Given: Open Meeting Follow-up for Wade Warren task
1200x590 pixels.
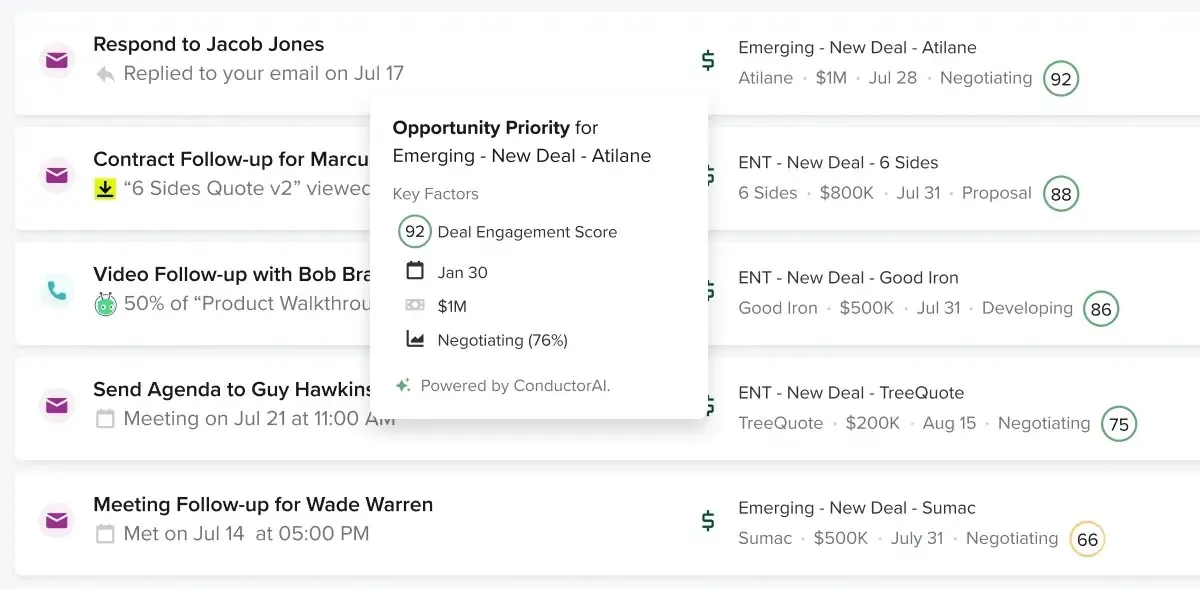Looking at the screenshot, I should pos(263,504).
